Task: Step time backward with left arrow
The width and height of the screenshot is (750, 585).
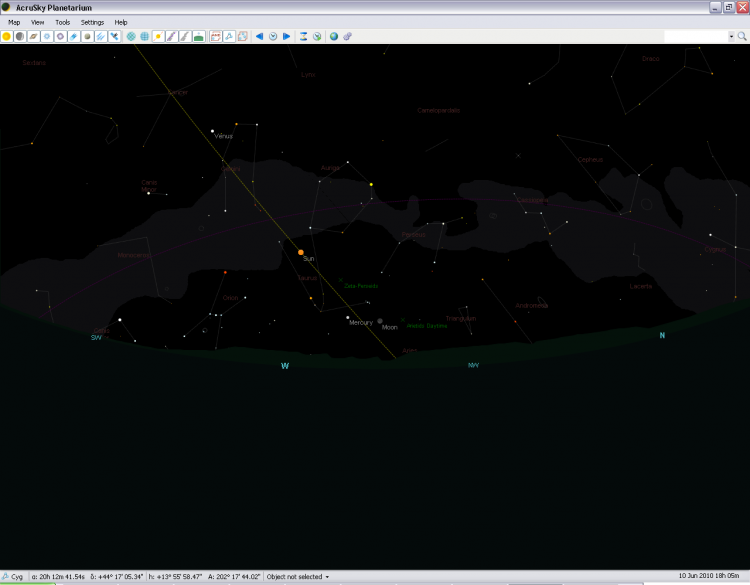Action: [x=259, y=36]
